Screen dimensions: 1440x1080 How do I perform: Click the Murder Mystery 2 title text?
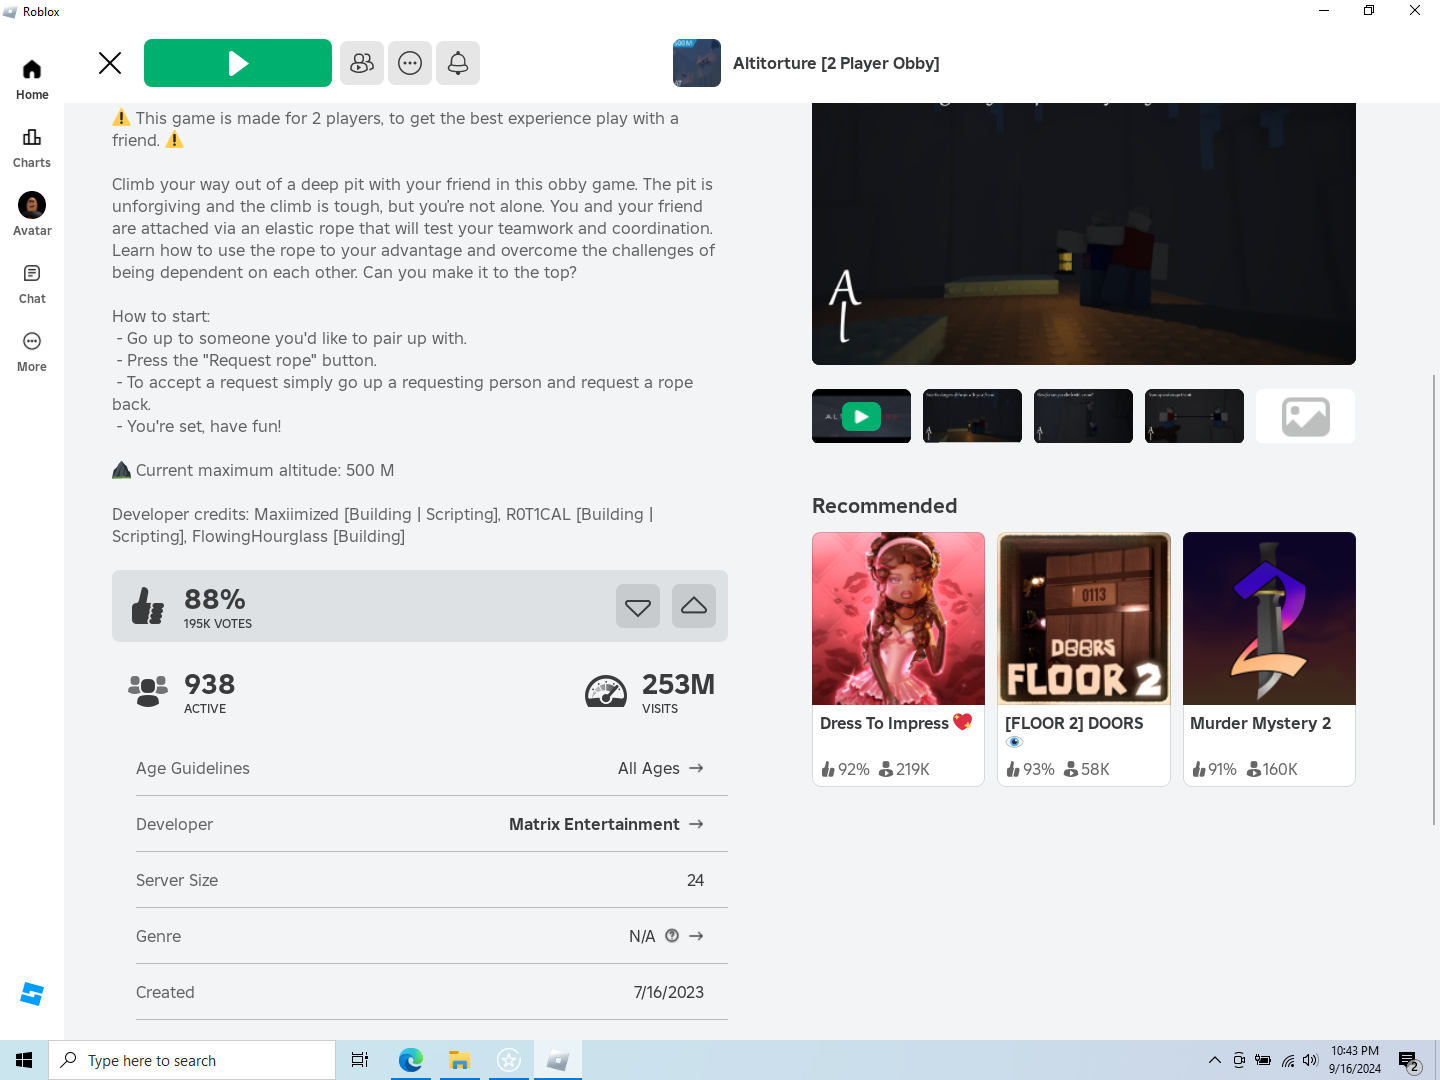click(1260, 723)
